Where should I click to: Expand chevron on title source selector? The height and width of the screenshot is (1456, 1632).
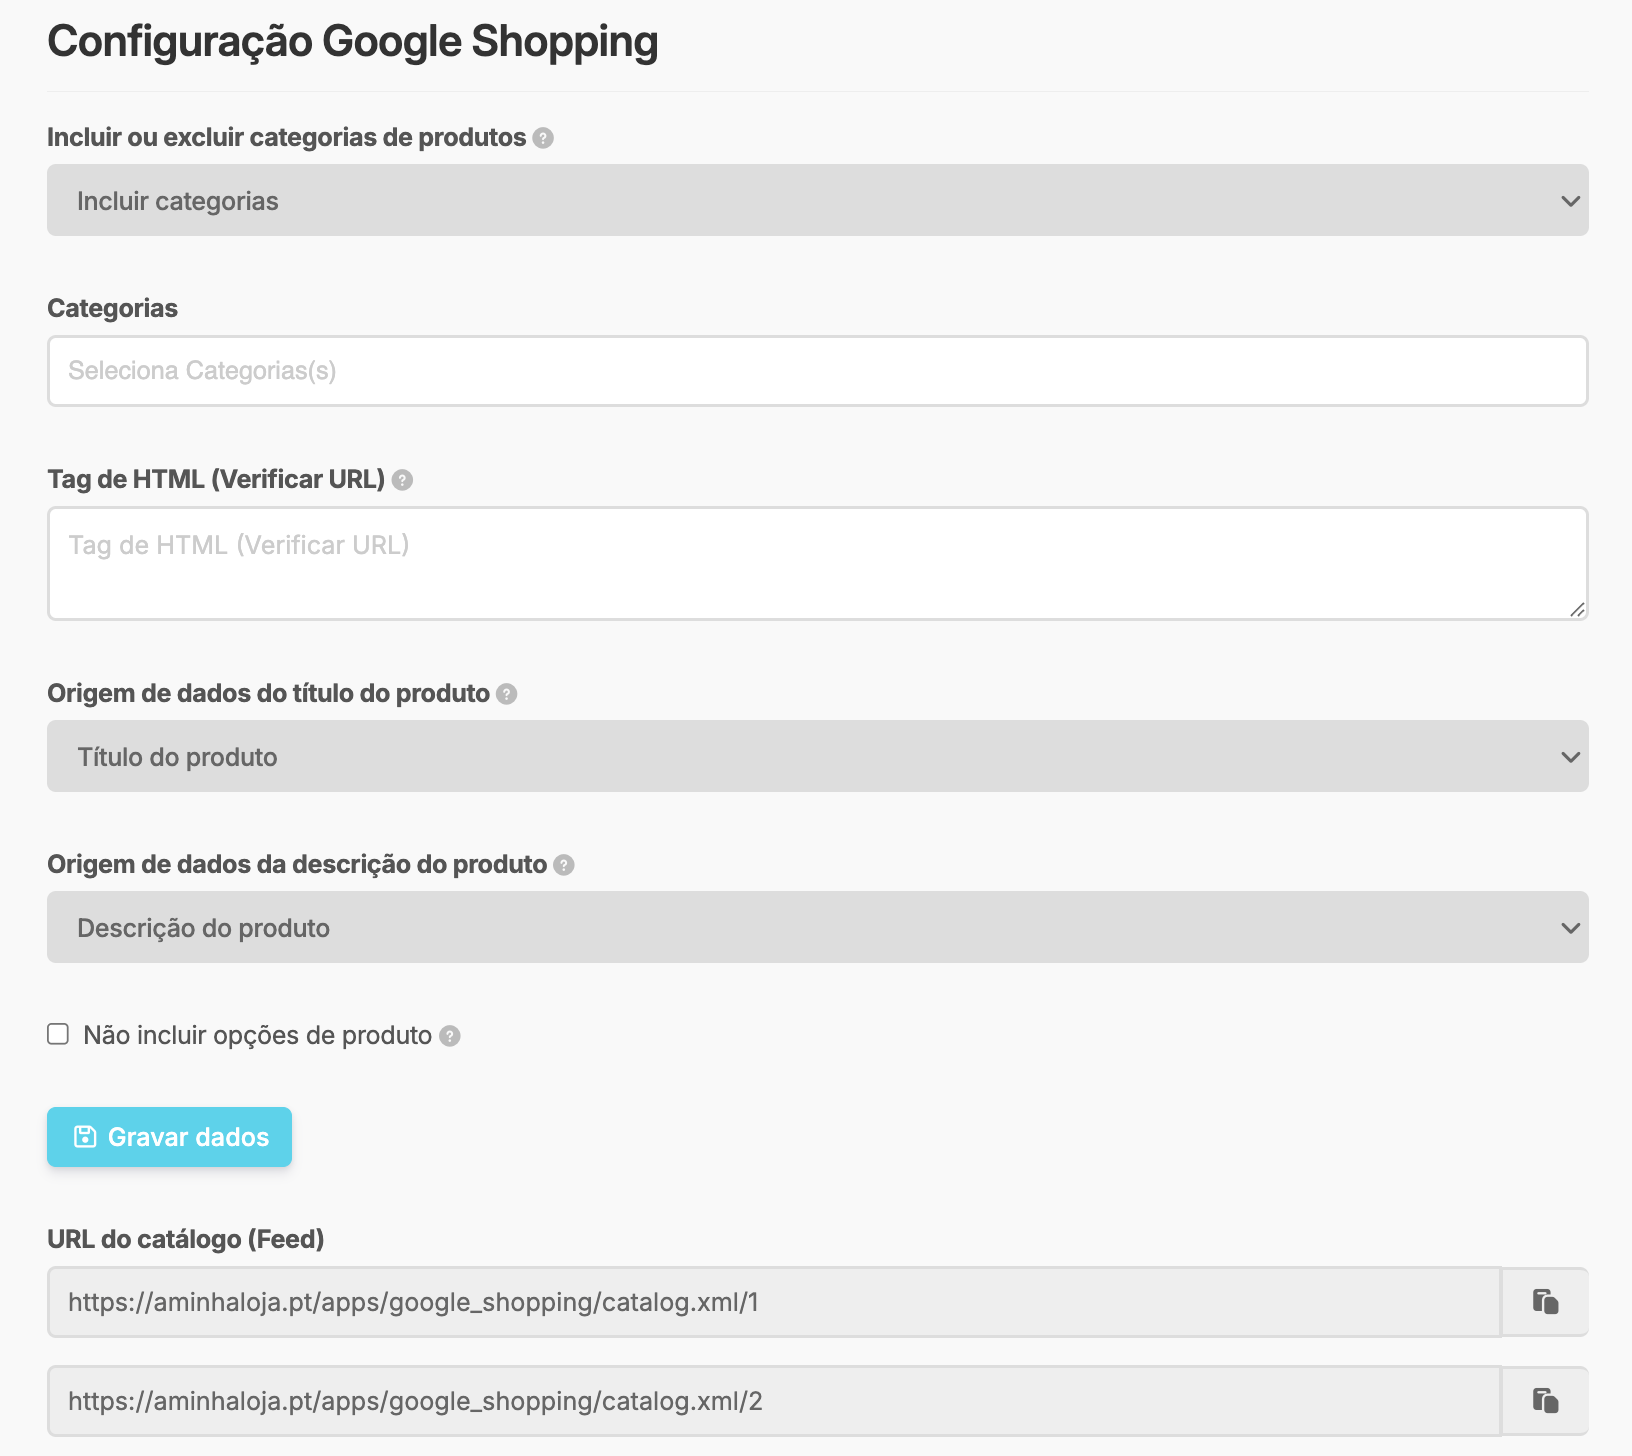1572,756
